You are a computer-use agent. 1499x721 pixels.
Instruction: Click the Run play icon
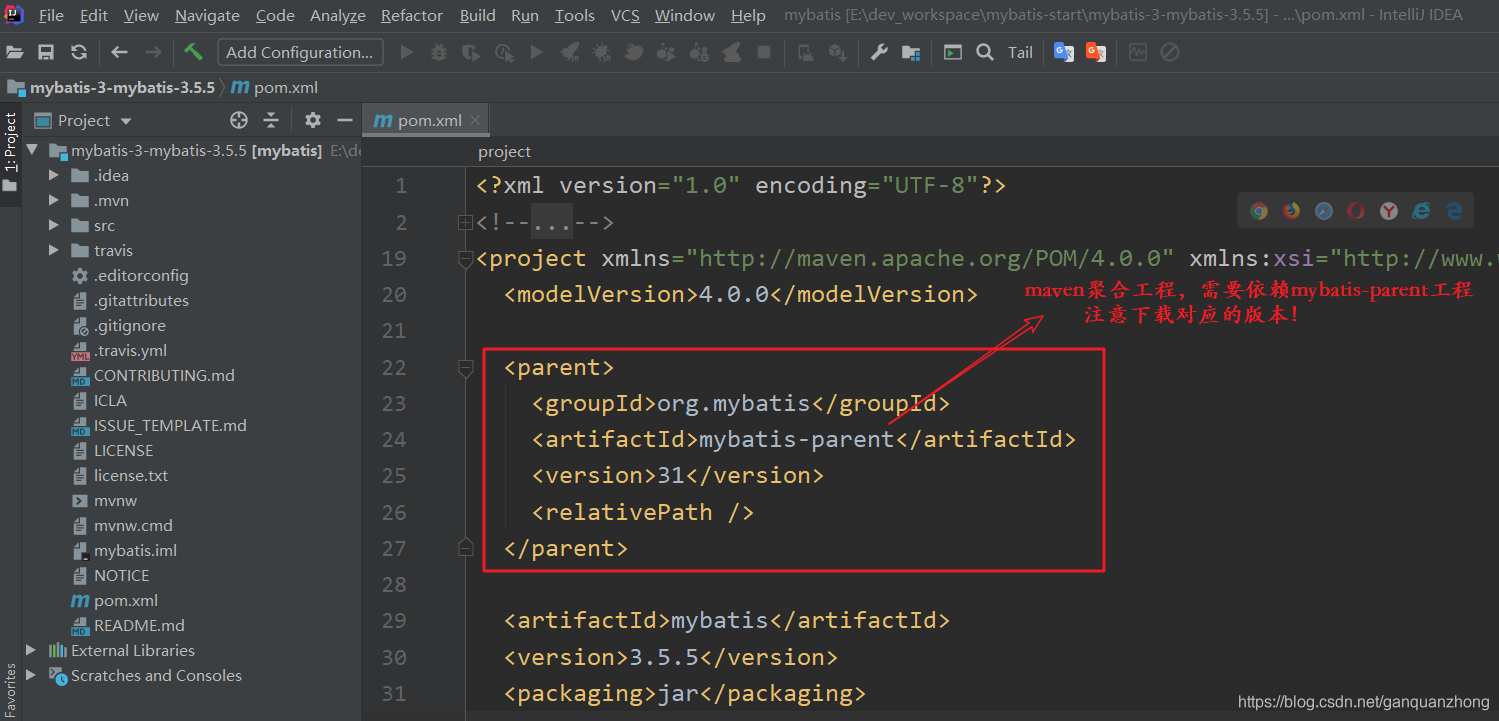(406, 52)
